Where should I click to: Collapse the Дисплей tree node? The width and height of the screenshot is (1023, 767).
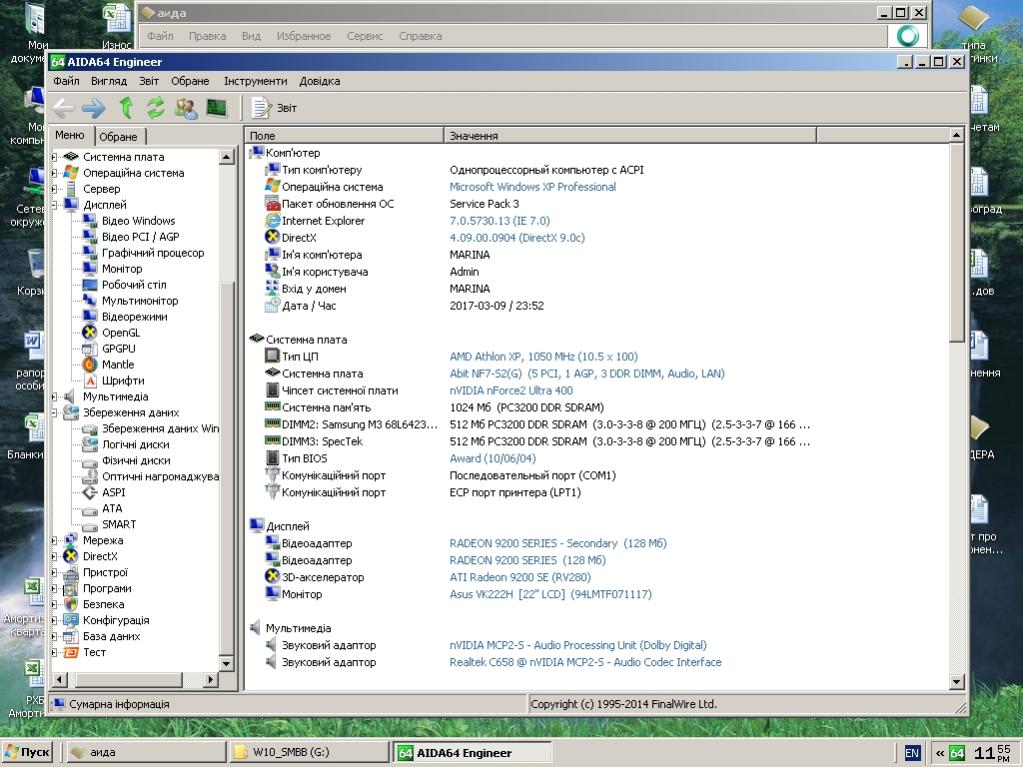click(x=54, y=205)
